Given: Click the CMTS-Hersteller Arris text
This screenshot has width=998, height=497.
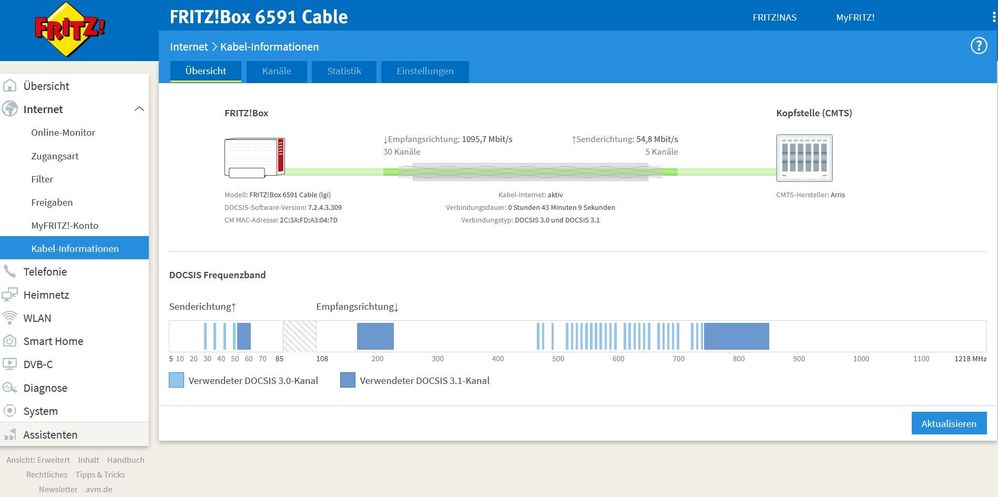Looking at the screenshot, I should pyautogui.click(x=810, y=195).
